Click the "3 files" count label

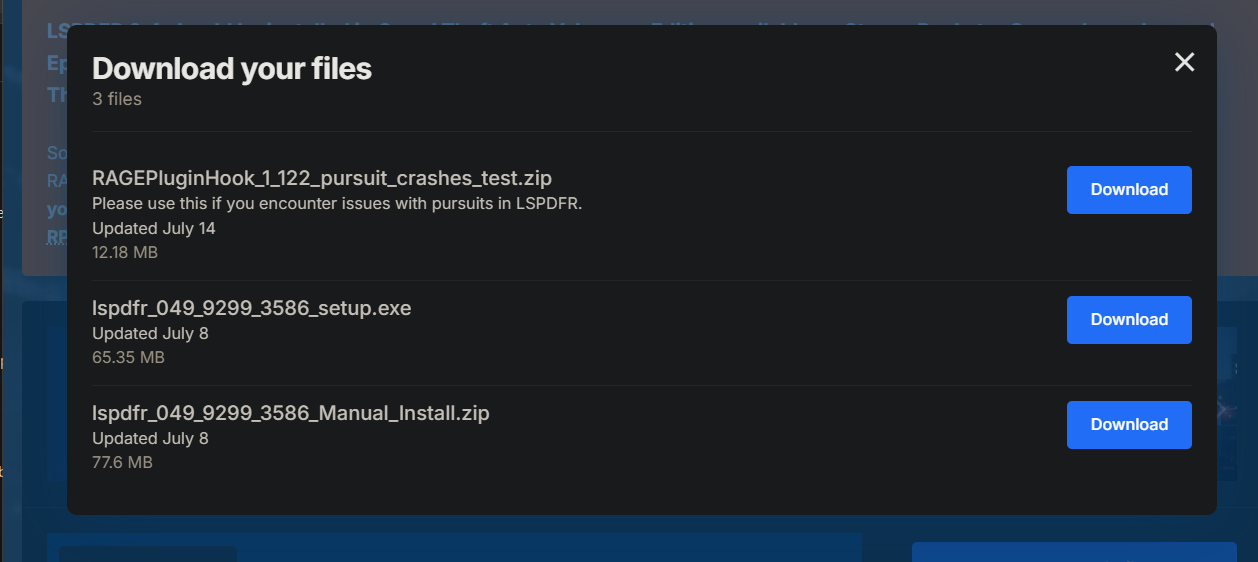(117, 99)
